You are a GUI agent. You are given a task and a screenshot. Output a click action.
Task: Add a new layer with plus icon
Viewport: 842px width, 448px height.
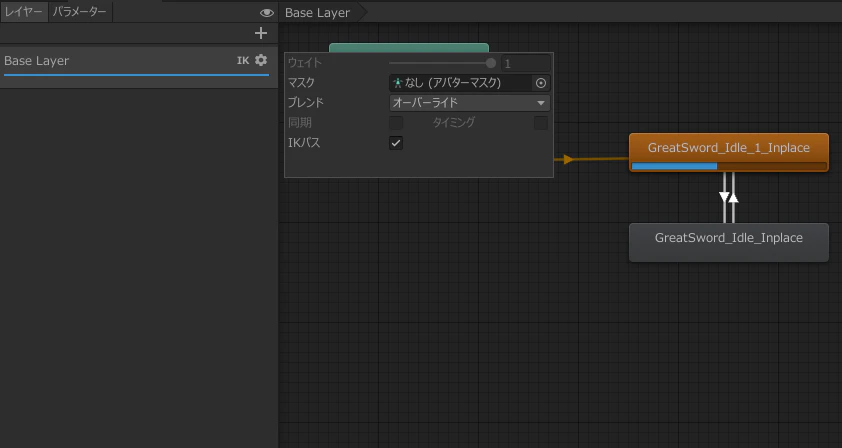pos(261,33)
